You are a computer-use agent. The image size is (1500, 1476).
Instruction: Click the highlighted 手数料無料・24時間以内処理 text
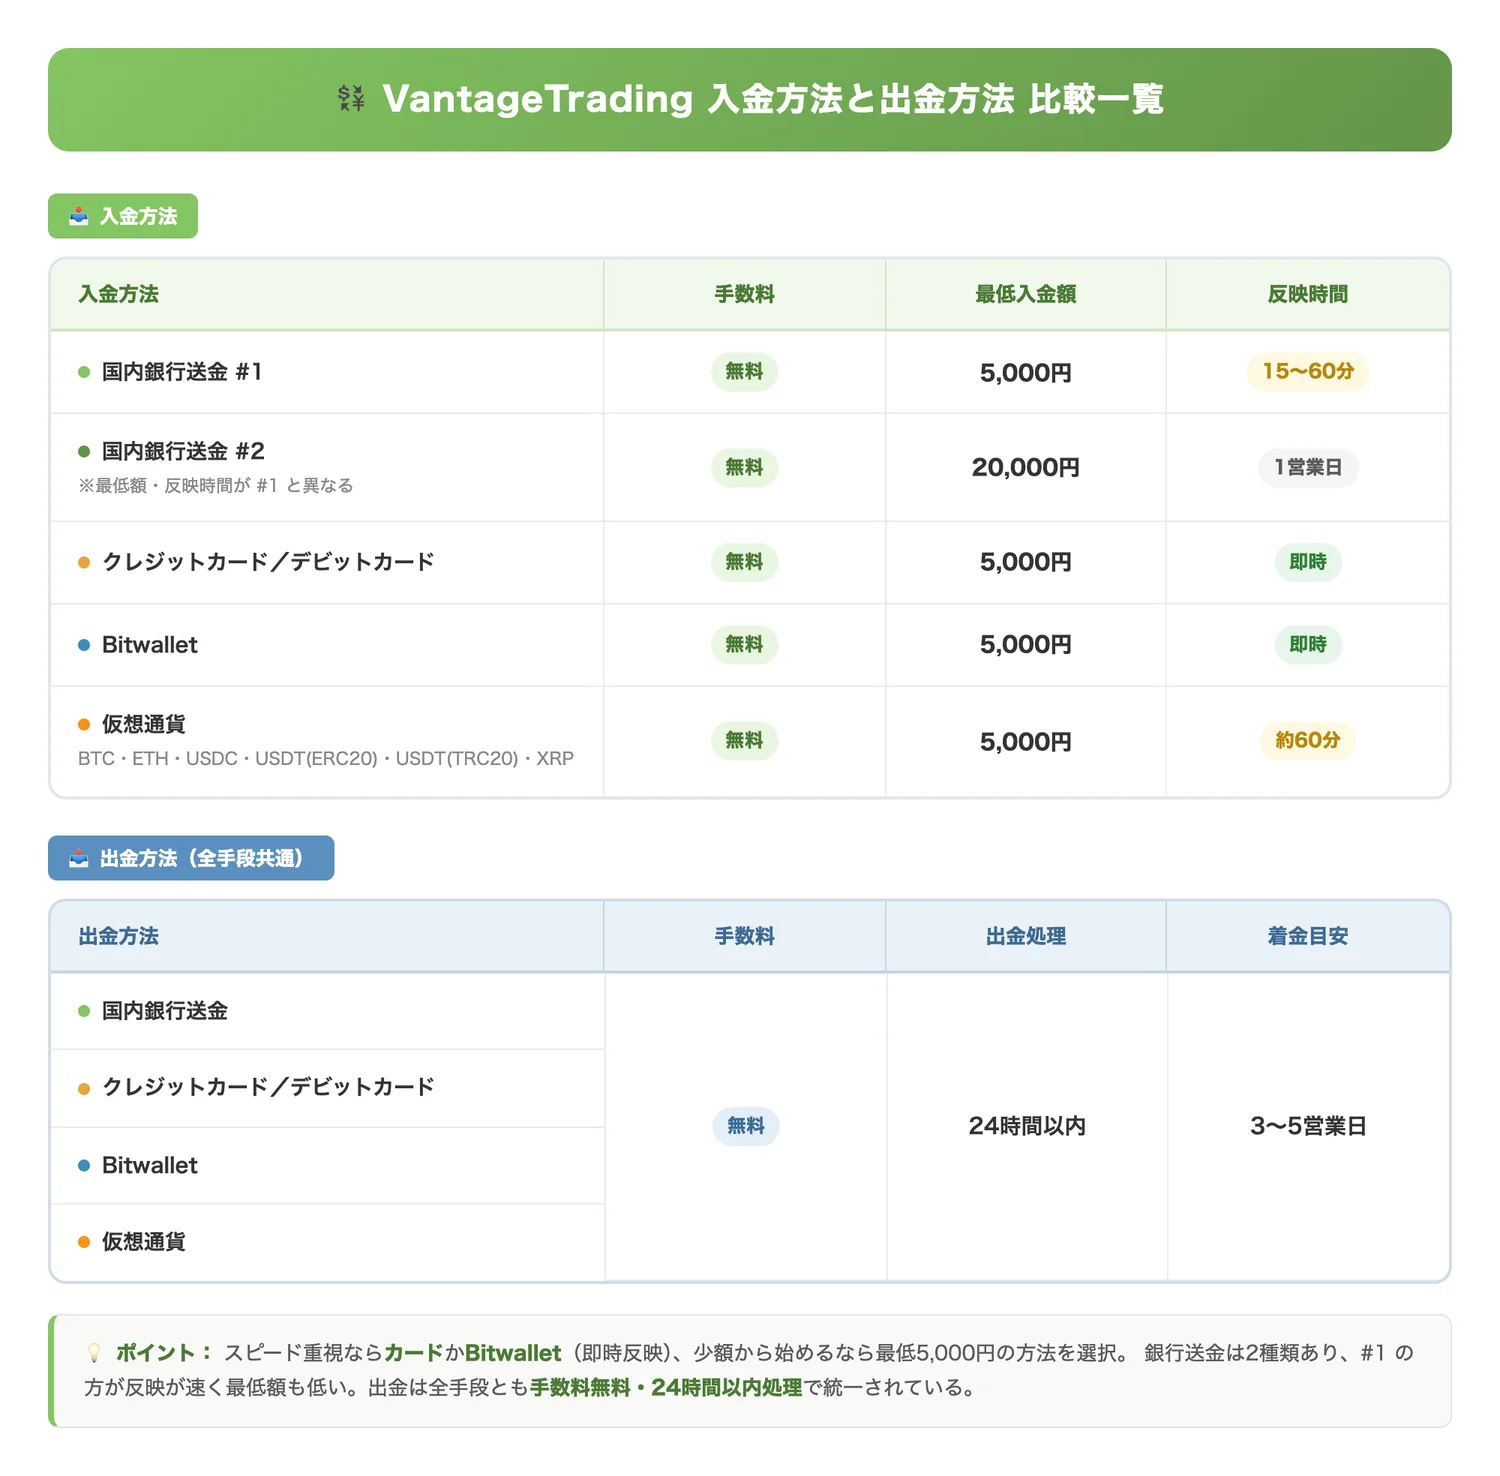[x=666, y=1388]
